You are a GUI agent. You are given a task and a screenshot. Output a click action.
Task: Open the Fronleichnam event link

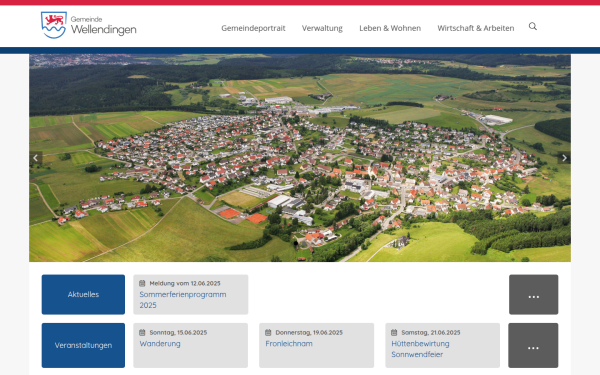pyautogui.click(x=289, y=344)
